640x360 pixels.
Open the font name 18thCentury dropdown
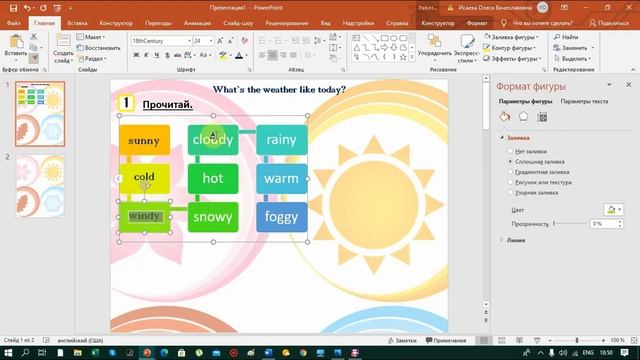189,41
